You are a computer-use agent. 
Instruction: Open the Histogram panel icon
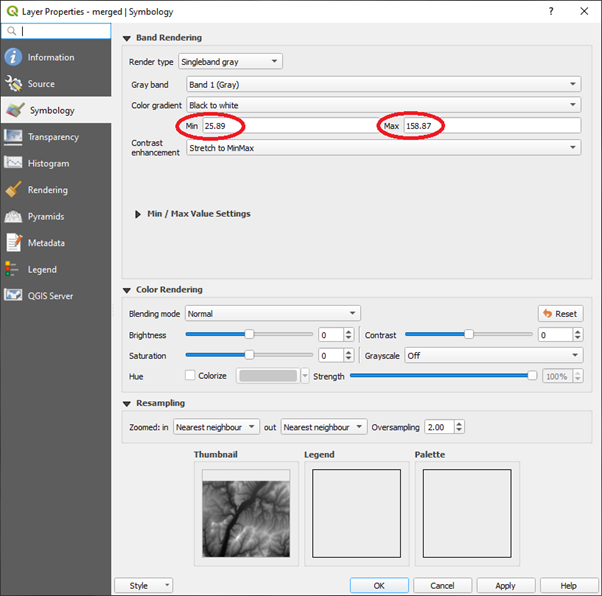pyautogui.click(x=14, y=163)
